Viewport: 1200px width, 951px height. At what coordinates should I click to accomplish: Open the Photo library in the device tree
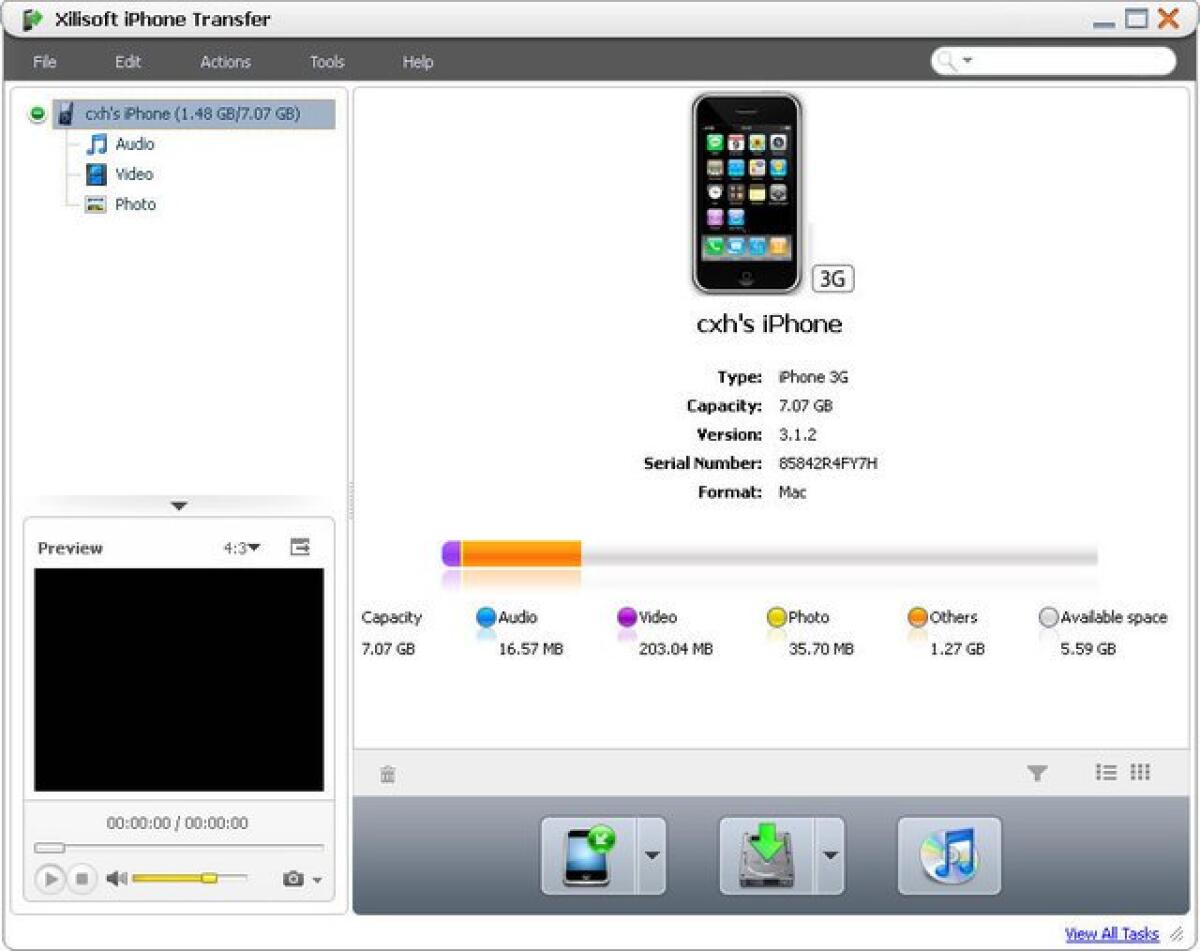[x=135, y=203]
